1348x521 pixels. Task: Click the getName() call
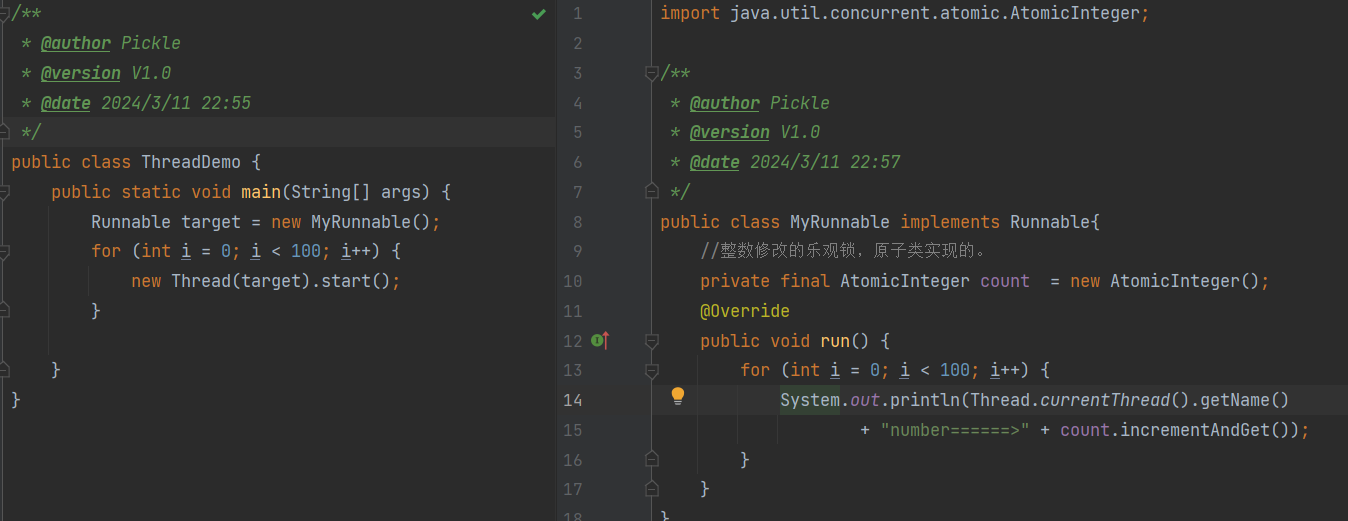[x=1245, y=400]
